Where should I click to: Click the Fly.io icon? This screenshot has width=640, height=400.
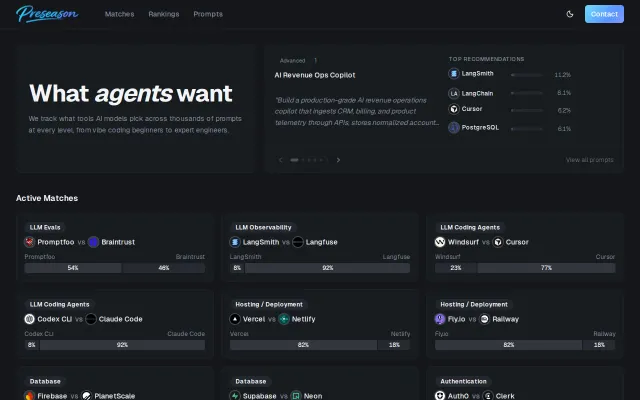[440, 319]
